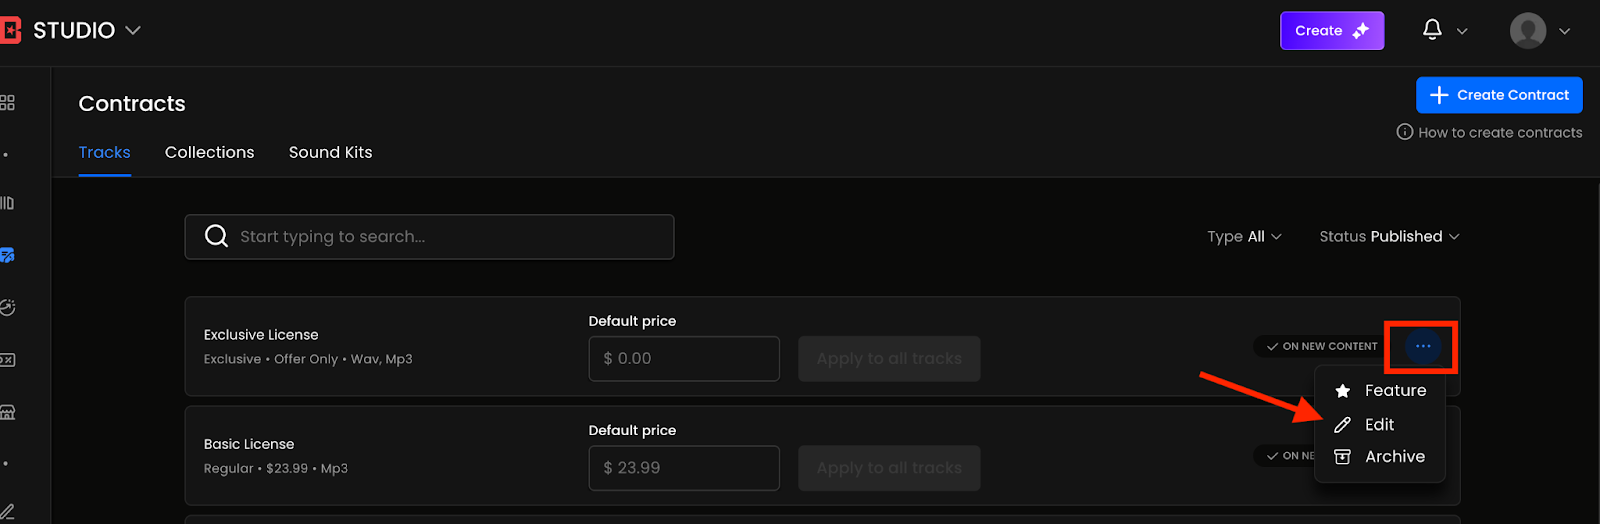Click the Exclusive License default price field
The width and height of the screenshot is (1600, 524).
684,358
